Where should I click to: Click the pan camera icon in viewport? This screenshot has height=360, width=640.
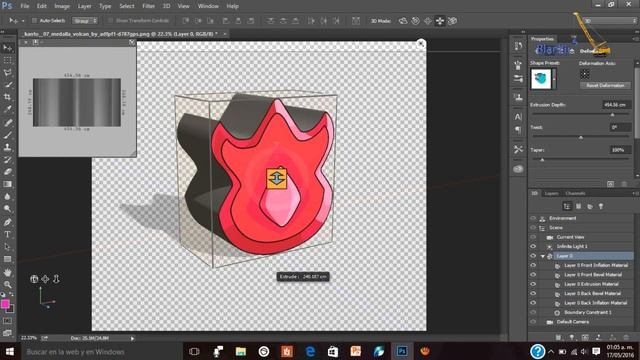click(x=45, y=279)
